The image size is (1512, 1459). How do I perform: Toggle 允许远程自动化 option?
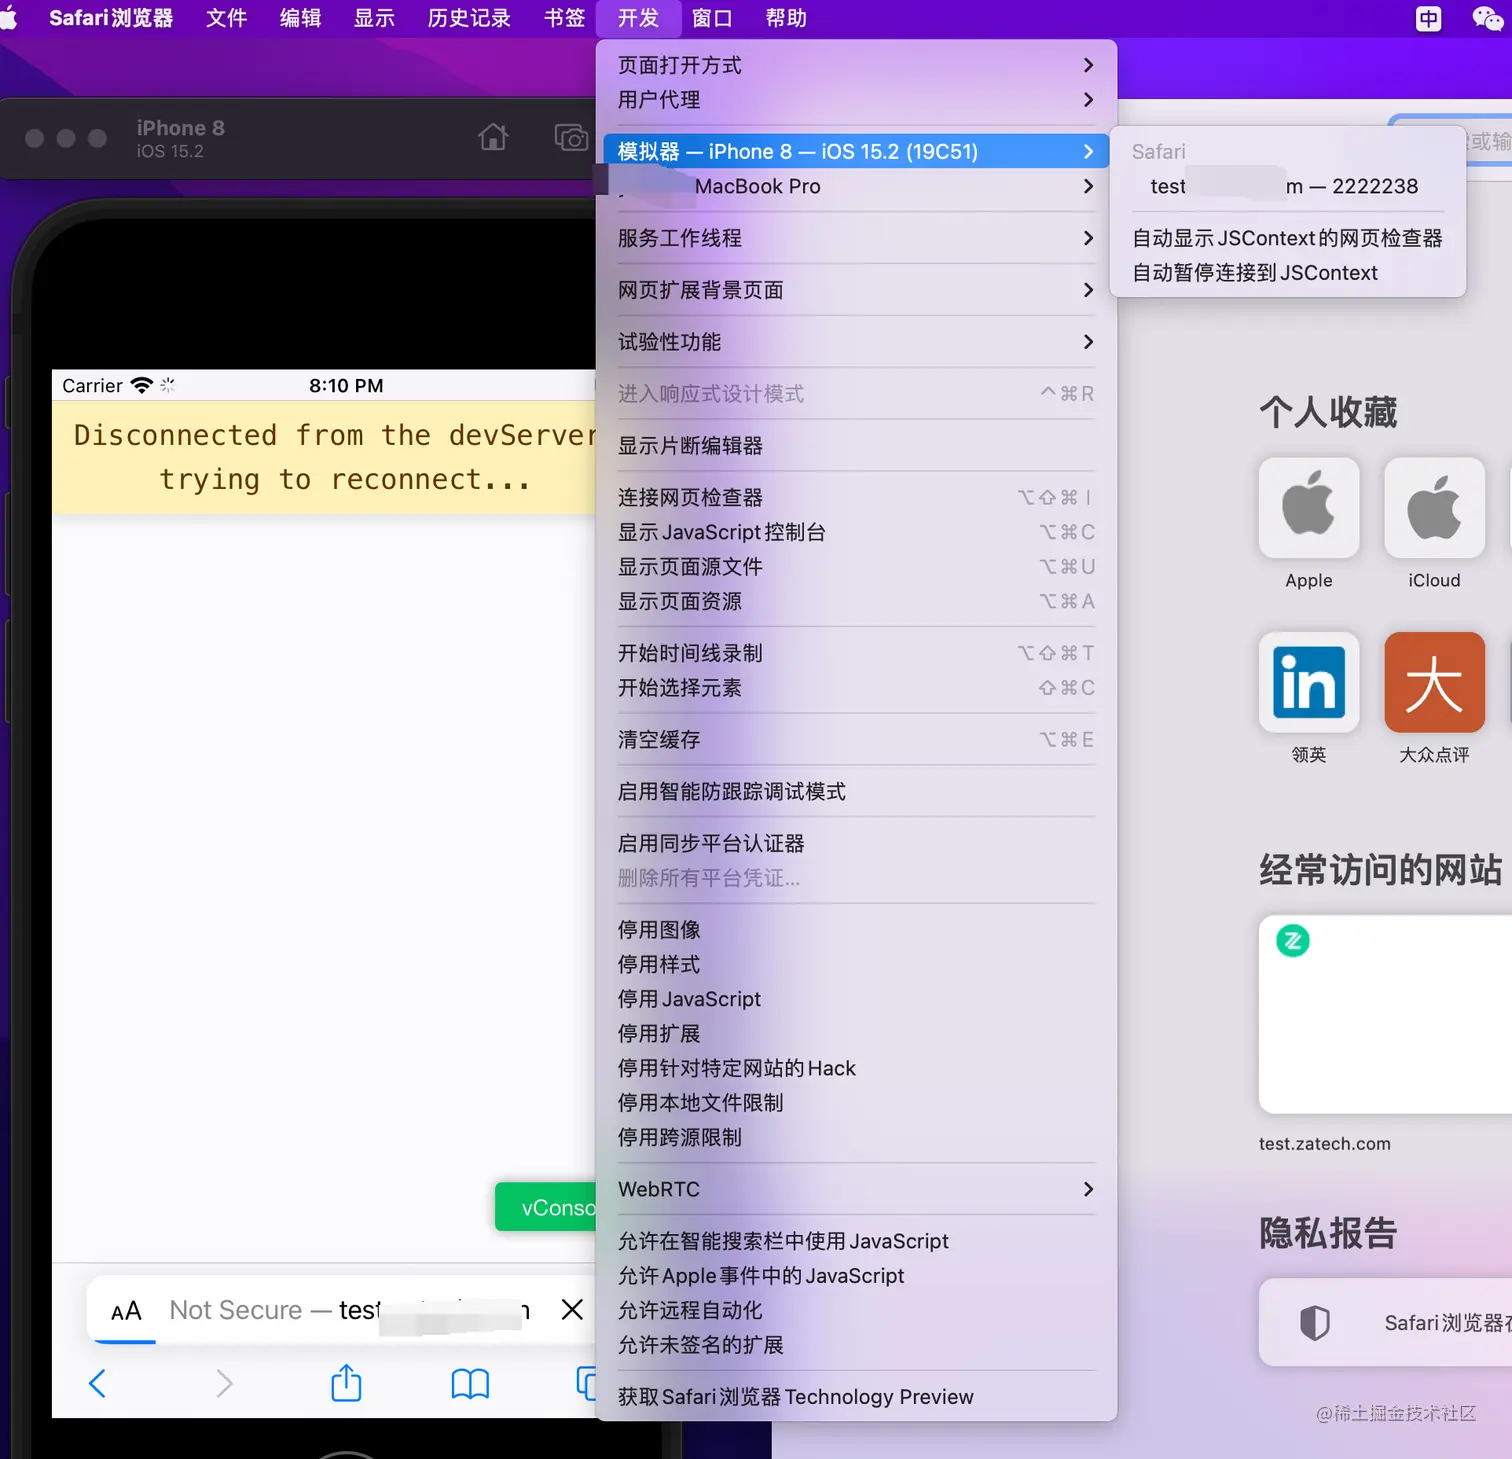point(856,1310)
